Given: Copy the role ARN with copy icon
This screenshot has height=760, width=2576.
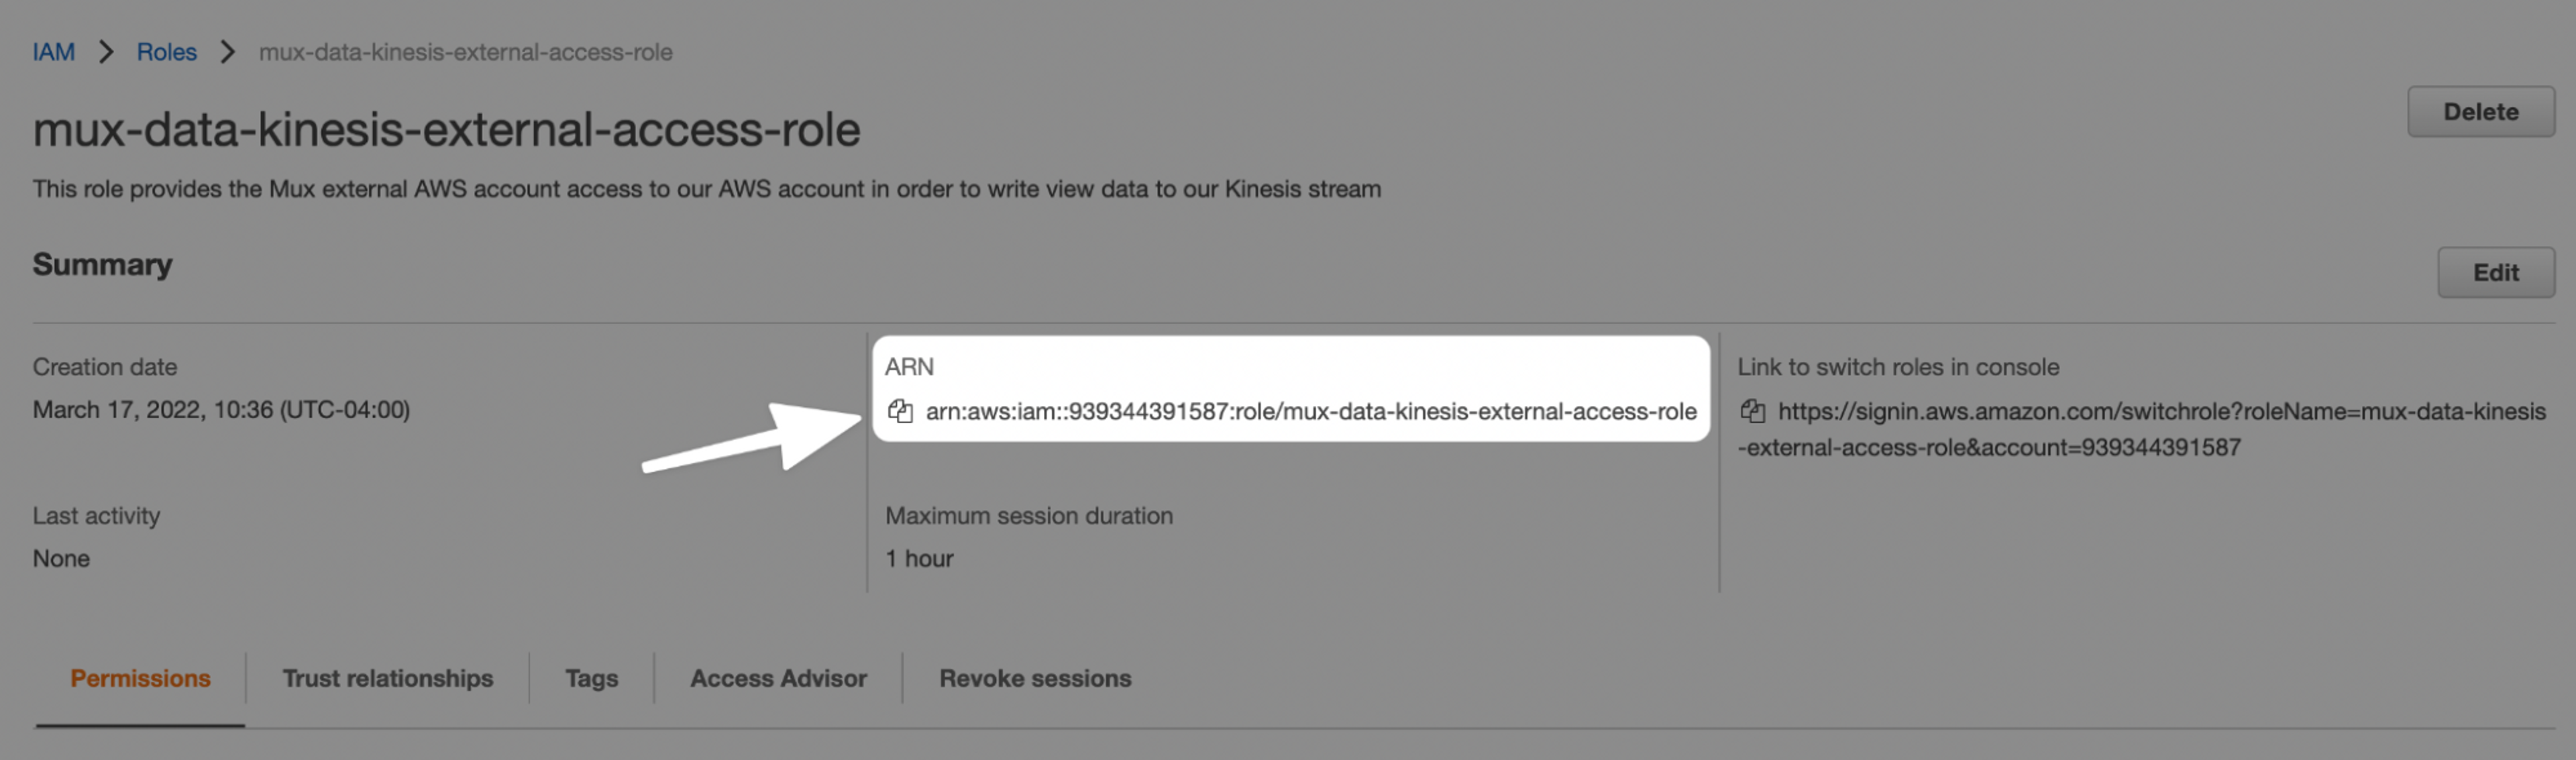Looking at the screenshot, I should pos(900,411).
